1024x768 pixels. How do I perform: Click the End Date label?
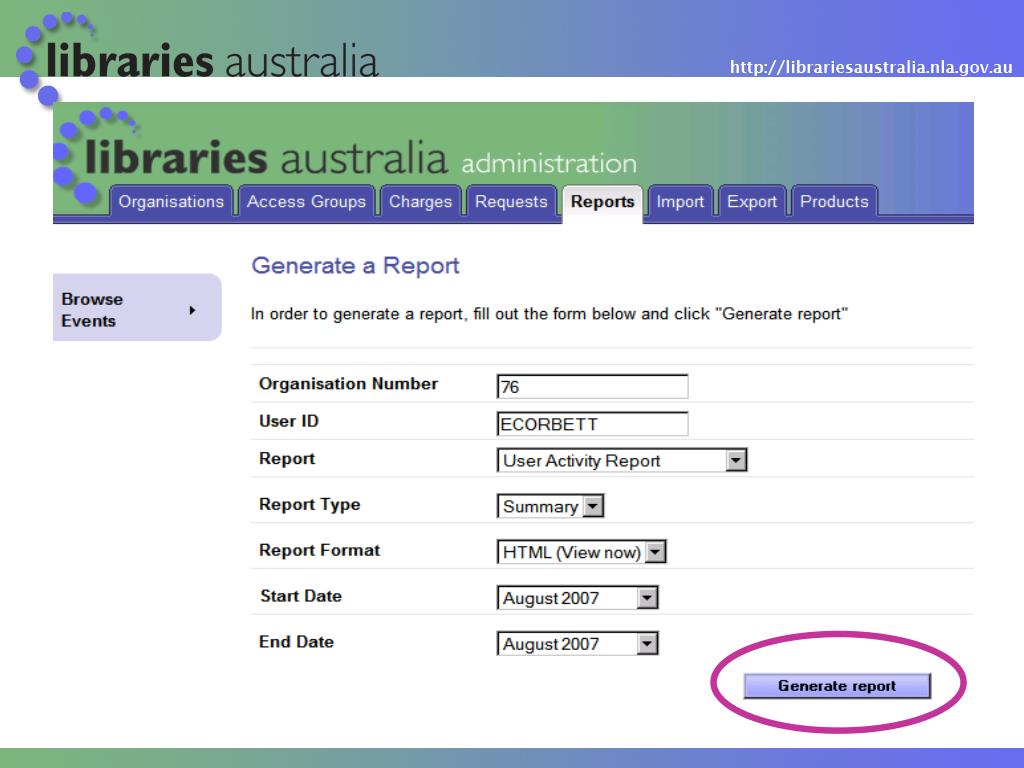point(296,642)
